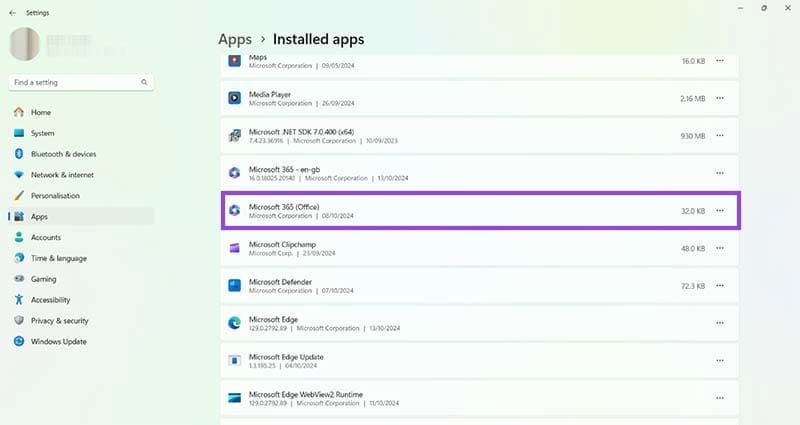
Task: Open Network & internet settings
Action: pyautogui.click(x=81, y=175)
